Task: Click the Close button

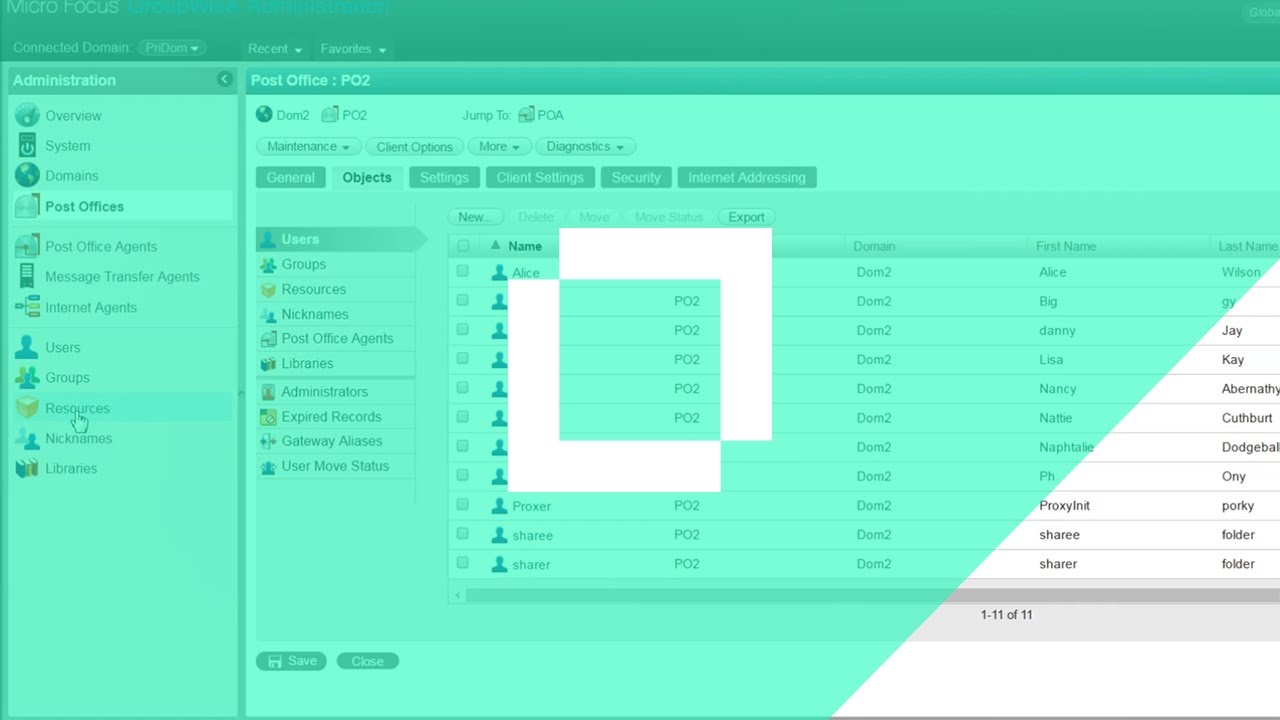Action: 367,661
